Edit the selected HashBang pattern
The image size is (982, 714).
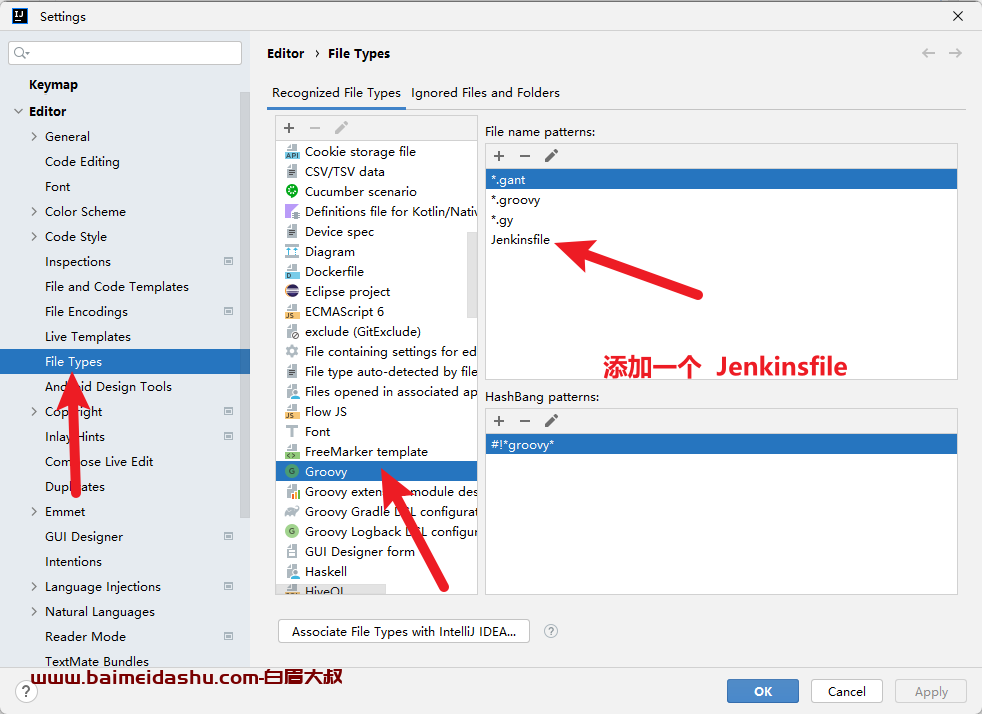click(551, 421)
